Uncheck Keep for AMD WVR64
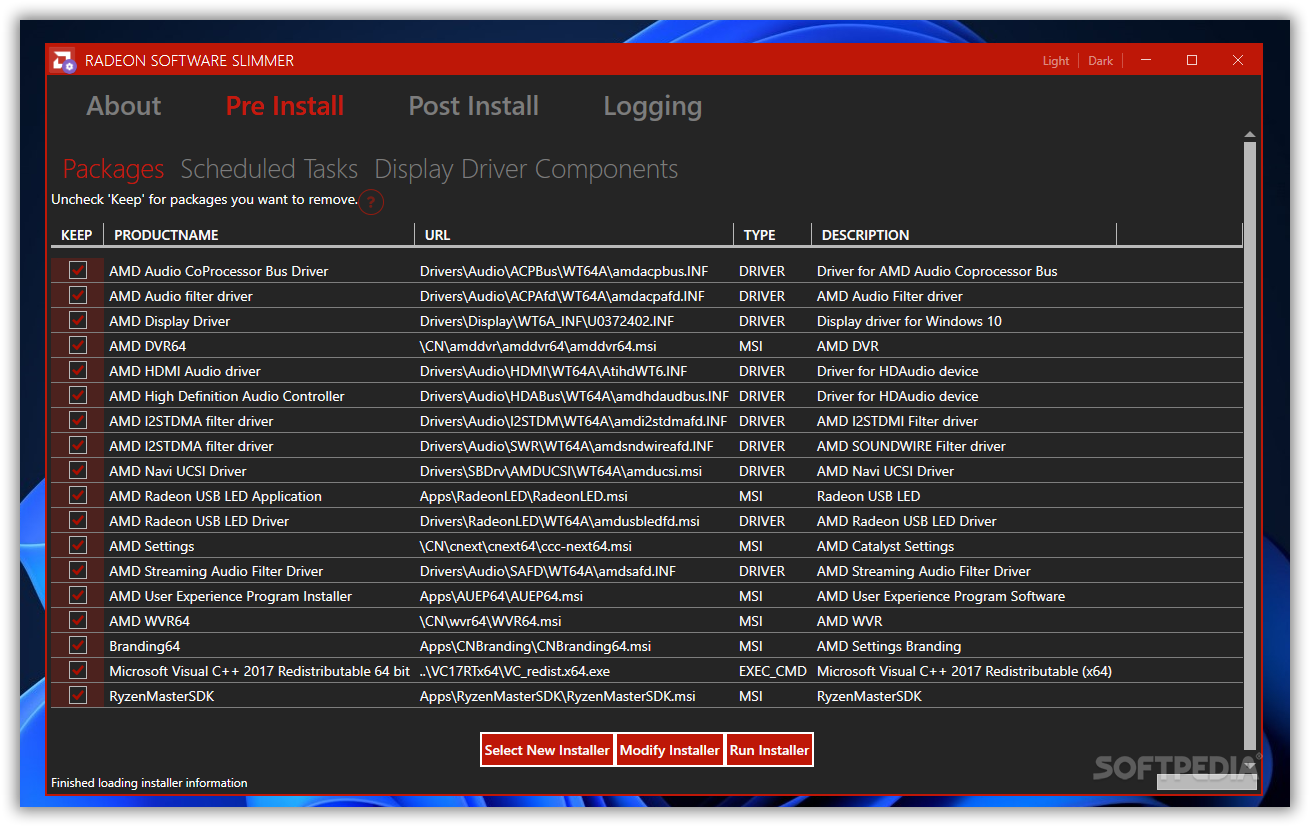1310x827 pixels. (77, 621)
